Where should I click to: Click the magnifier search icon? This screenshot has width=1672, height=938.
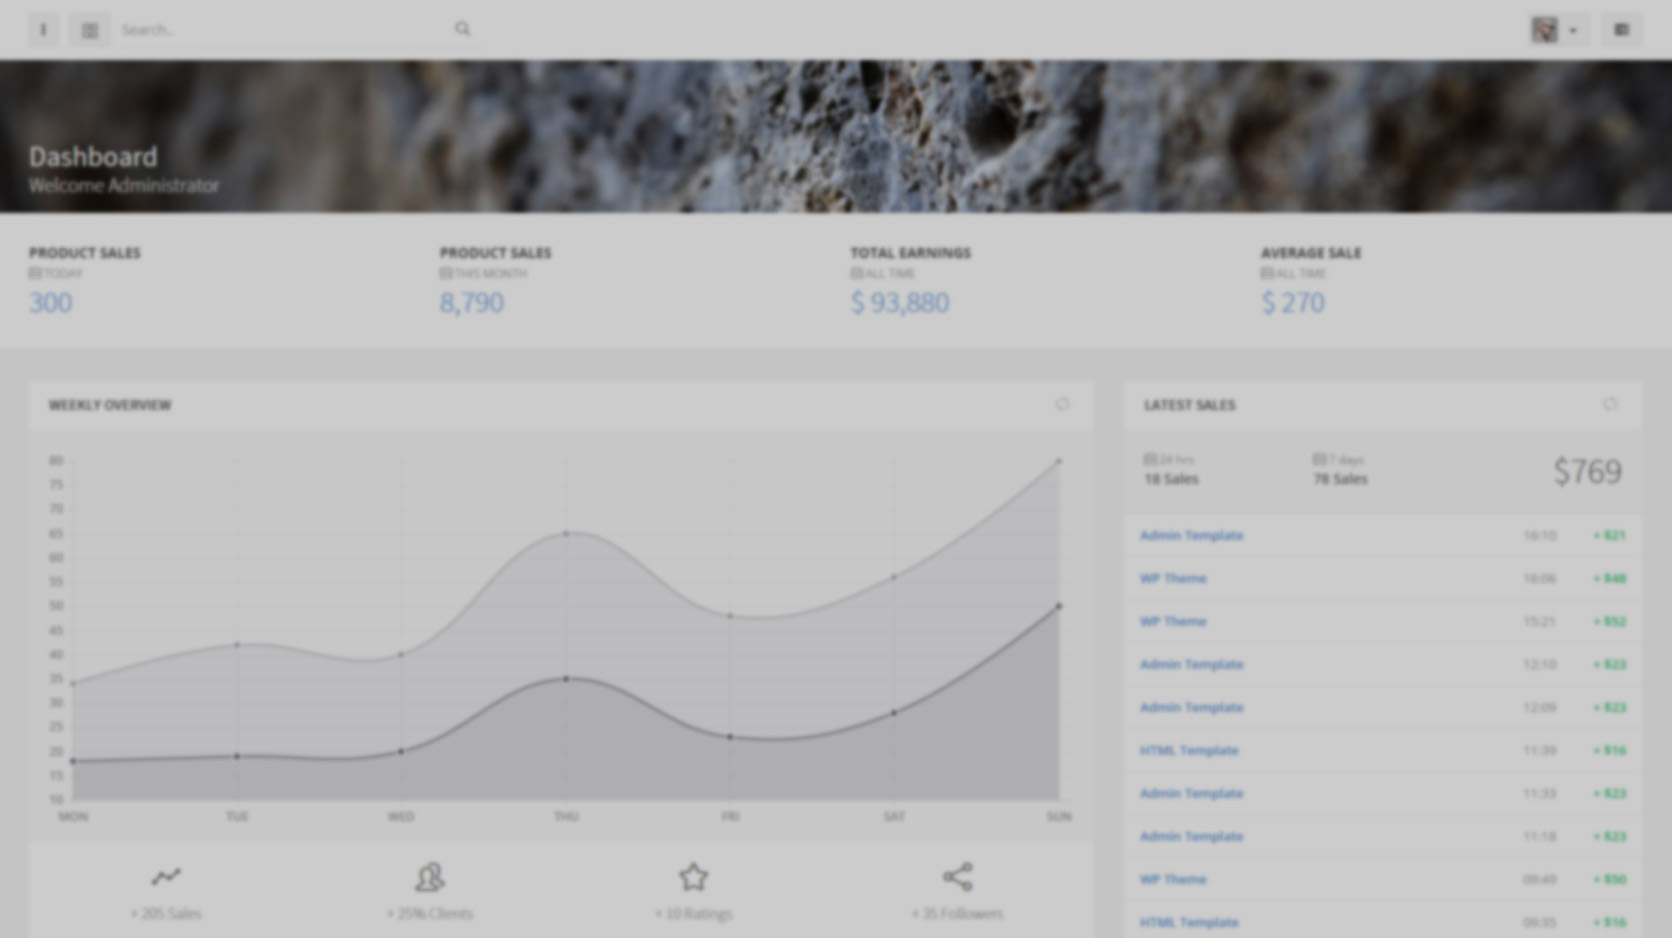[x=462, y=29]
